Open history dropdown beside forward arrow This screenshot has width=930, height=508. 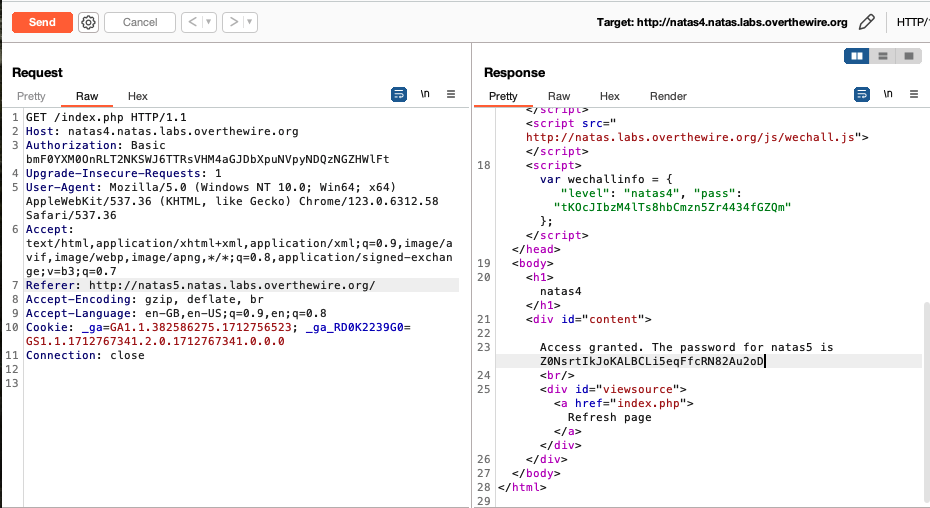click(x=250, y=23)
